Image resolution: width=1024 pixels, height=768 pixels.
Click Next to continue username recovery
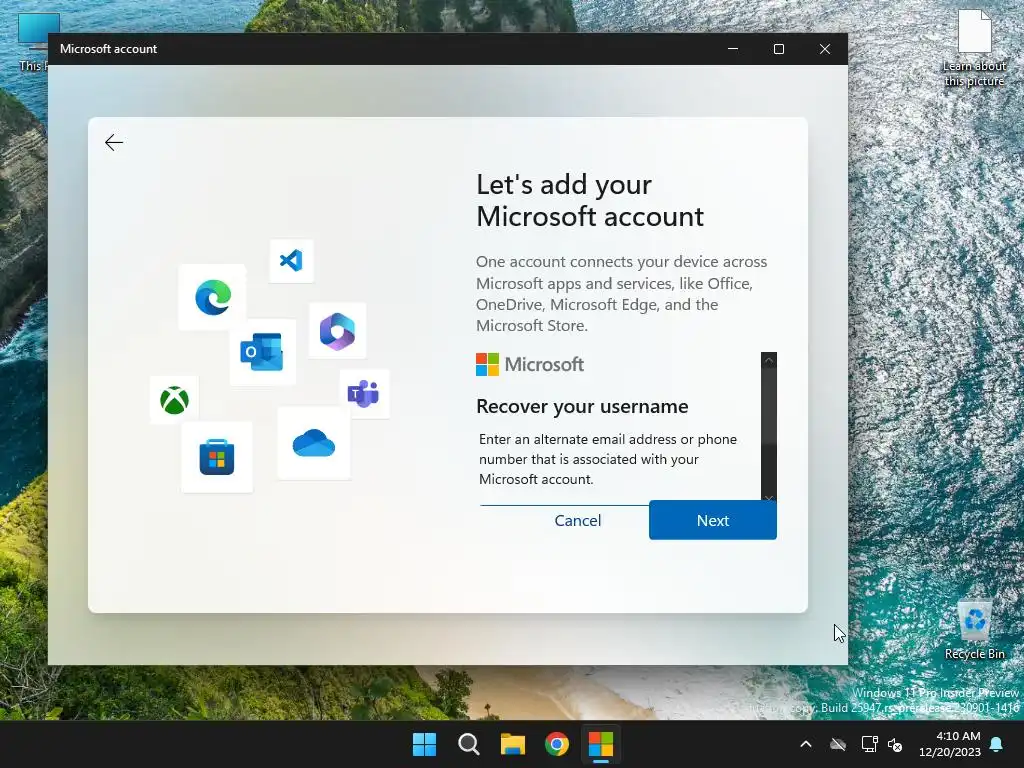712,520
